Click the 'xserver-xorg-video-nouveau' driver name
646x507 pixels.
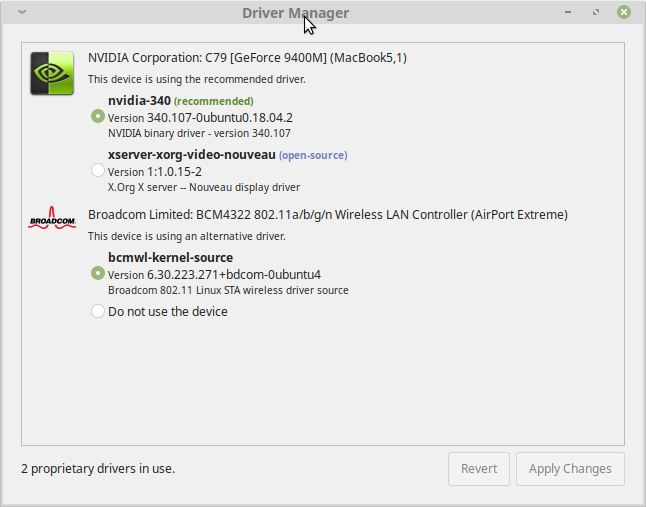tap(192, 154)
